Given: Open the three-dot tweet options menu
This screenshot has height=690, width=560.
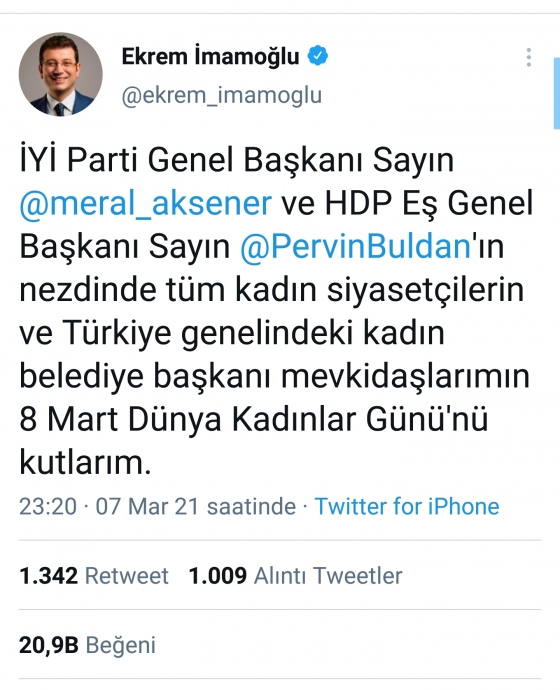Looking at the screenshot, I should 528,58.
